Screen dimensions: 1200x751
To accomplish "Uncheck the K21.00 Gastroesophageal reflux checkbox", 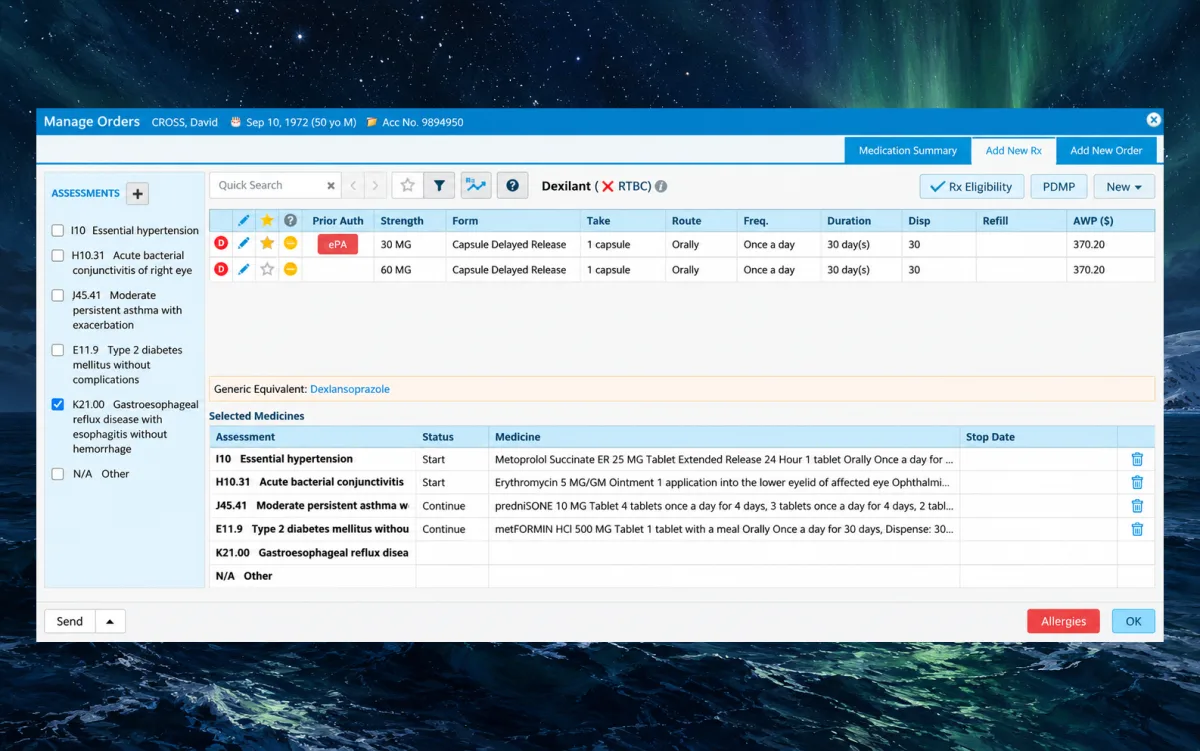I will [58, 405].
